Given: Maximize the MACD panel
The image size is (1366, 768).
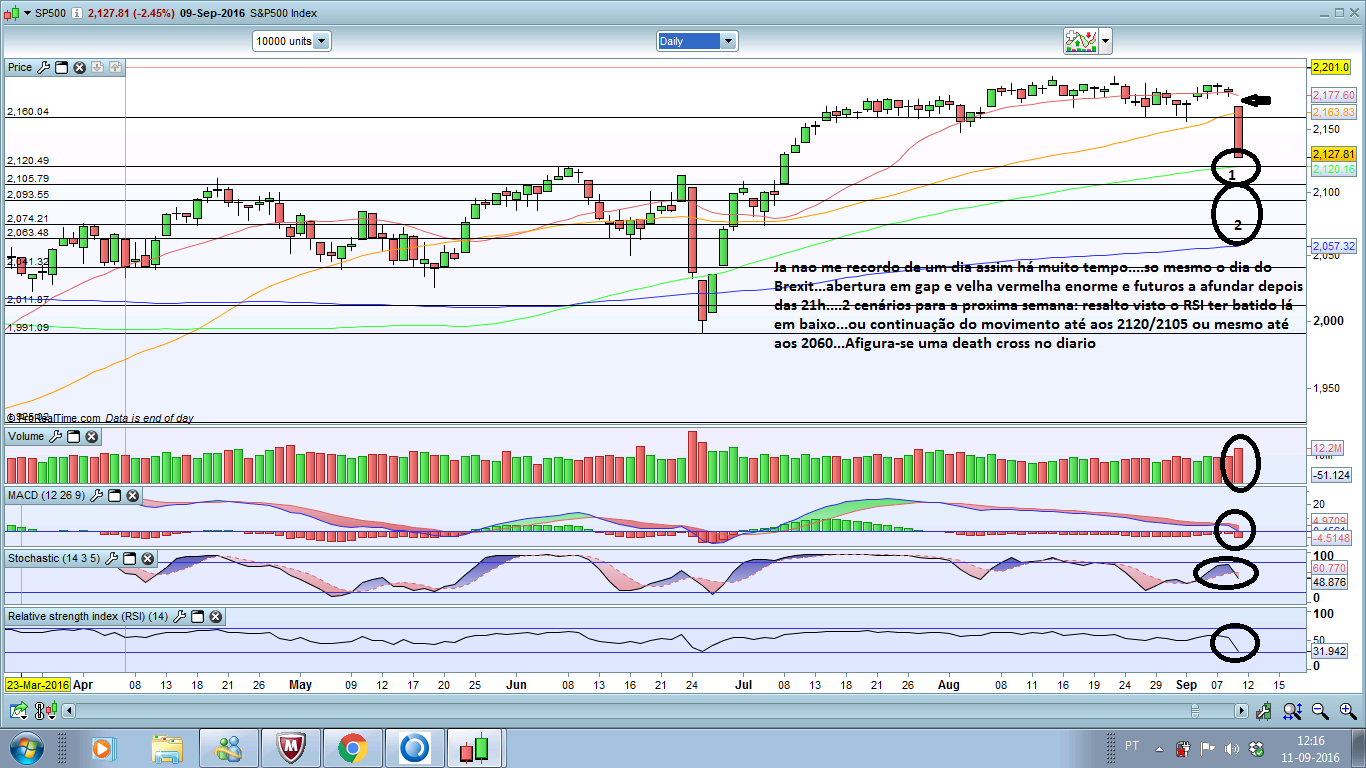Looking at the screenshot, I should click(x=114, y=495).
